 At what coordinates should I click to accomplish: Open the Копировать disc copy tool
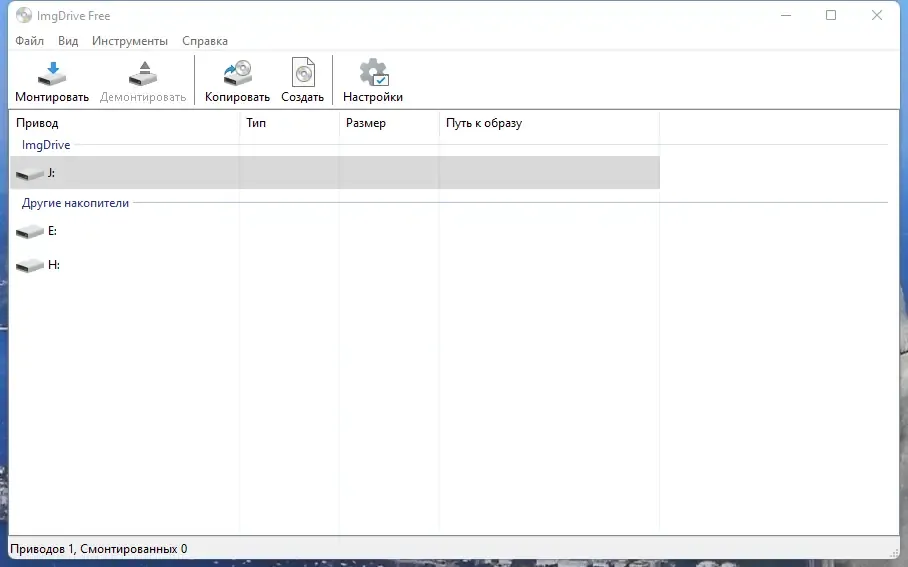click(237, 72)
